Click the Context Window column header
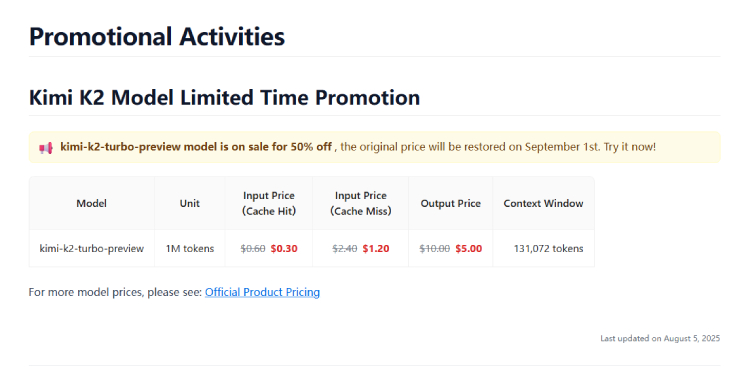The image size is (750, 368). 543,203
